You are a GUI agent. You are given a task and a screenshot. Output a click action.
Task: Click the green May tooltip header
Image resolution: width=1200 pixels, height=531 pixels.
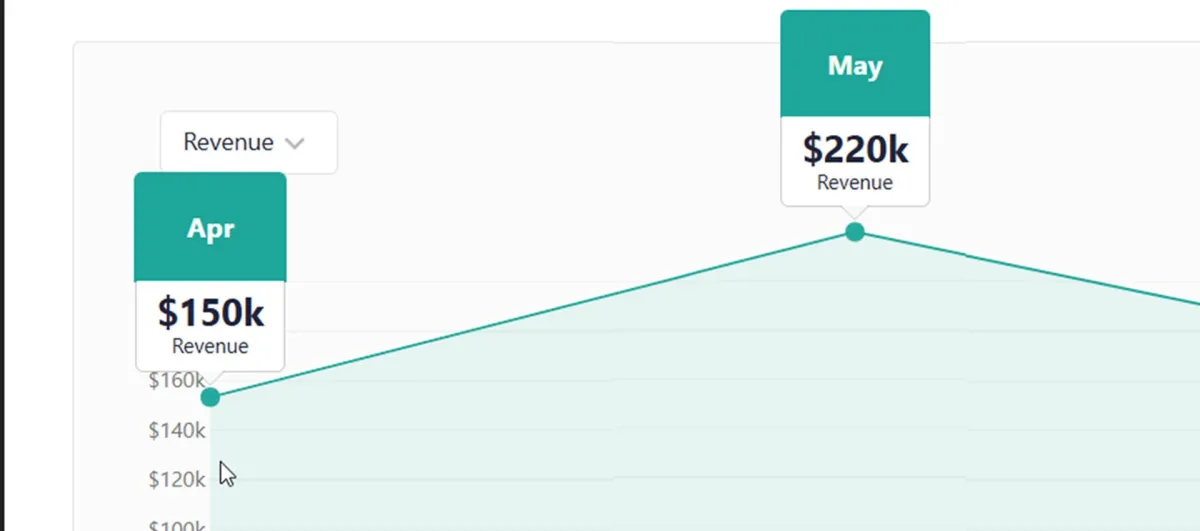(855, 63)
